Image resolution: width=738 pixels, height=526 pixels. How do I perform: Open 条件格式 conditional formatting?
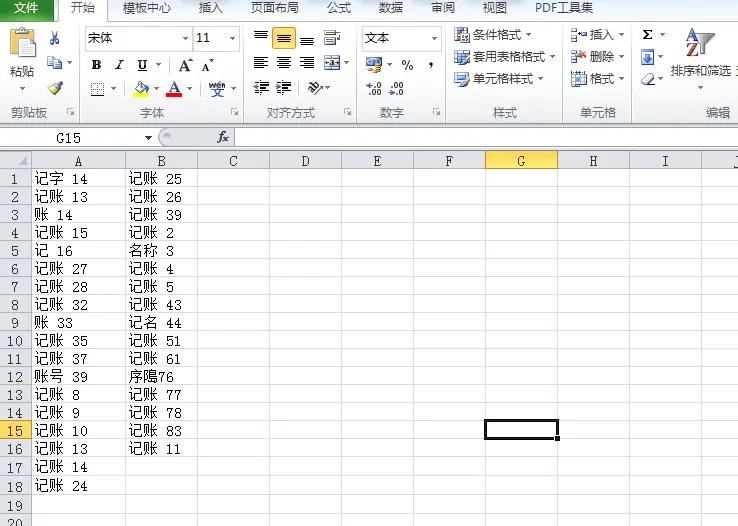[x=492, y=35]
